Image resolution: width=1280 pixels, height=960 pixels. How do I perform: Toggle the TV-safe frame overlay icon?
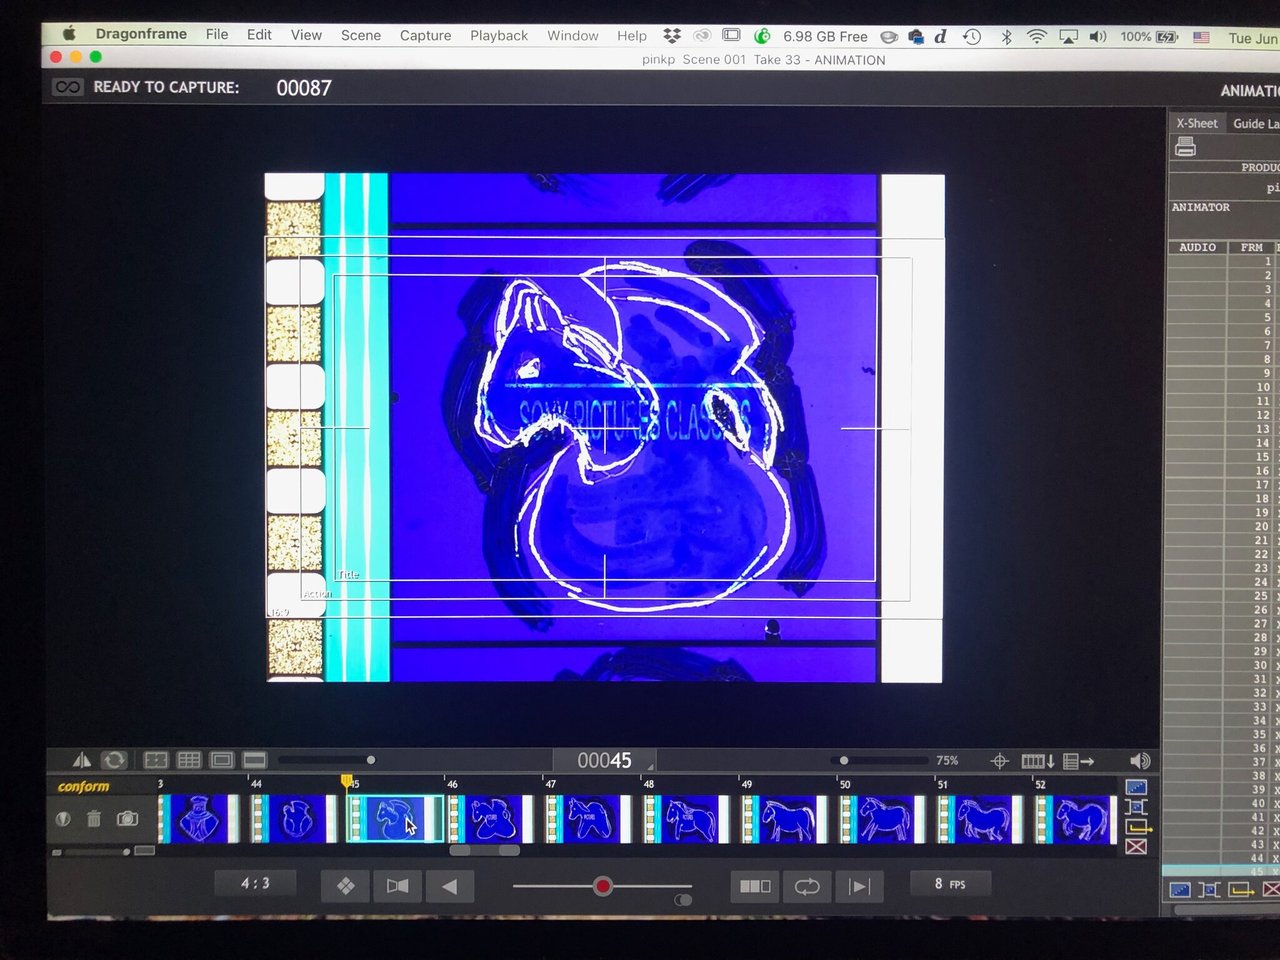[x=222, y=761]
